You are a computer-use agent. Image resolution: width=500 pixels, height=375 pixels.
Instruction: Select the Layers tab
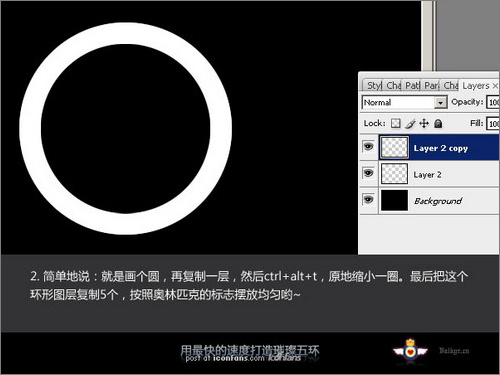pyautogui.click(x=476, y=86)
